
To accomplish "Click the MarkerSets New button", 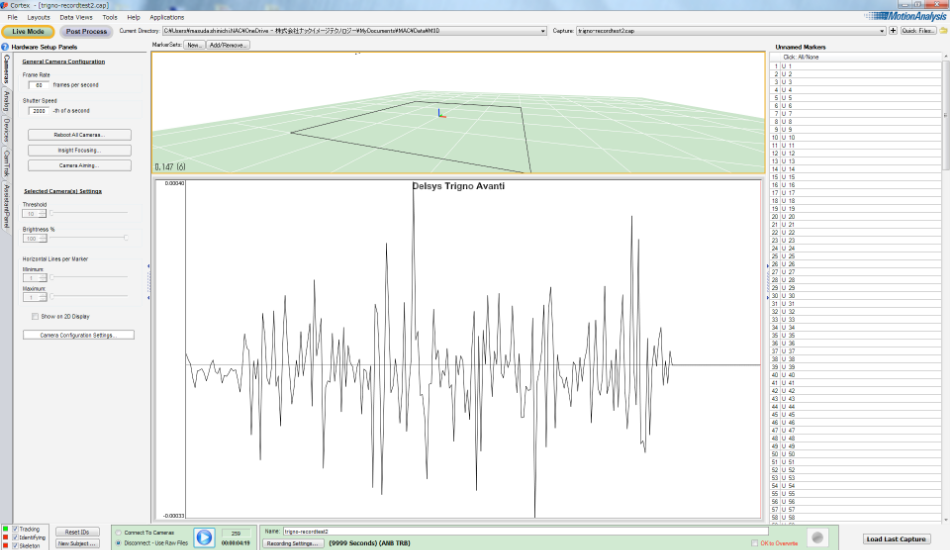I will [194, 45].
